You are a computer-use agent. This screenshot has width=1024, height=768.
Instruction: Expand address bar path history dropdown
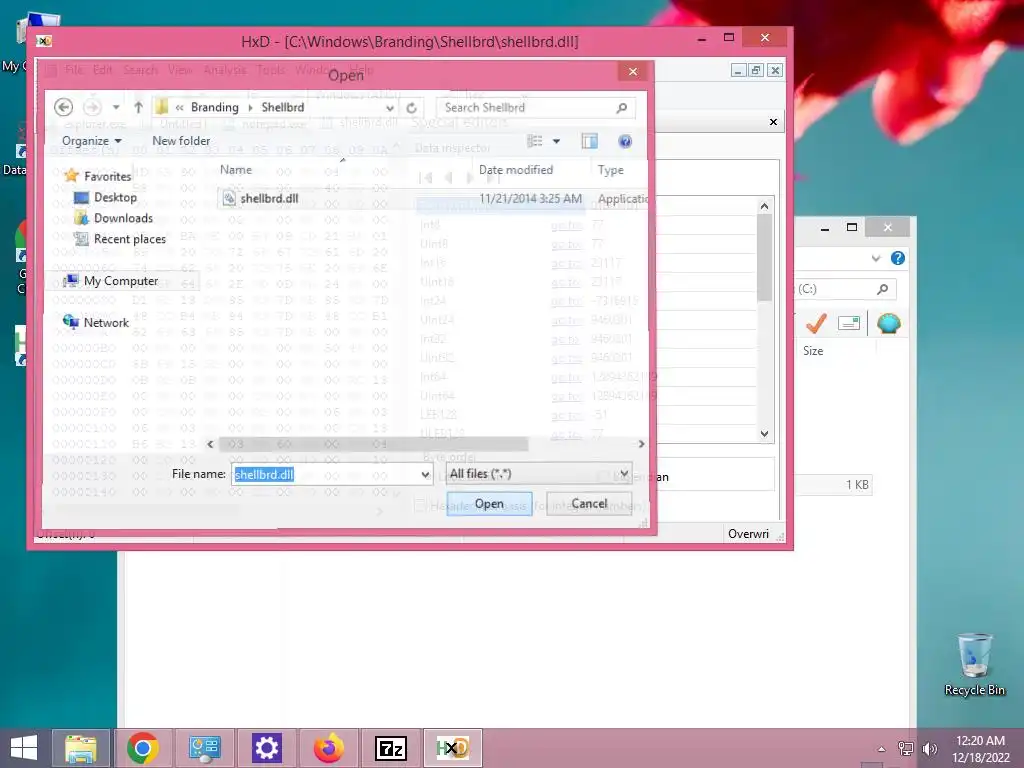389,108
